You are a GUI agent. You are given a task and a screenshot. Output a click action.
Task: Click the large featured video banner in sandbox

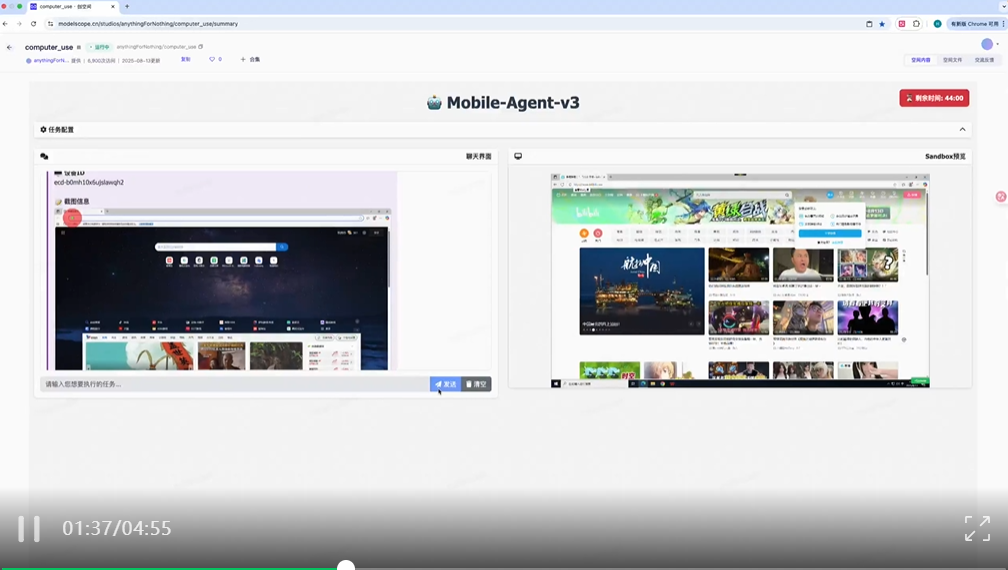pos(642,291)
